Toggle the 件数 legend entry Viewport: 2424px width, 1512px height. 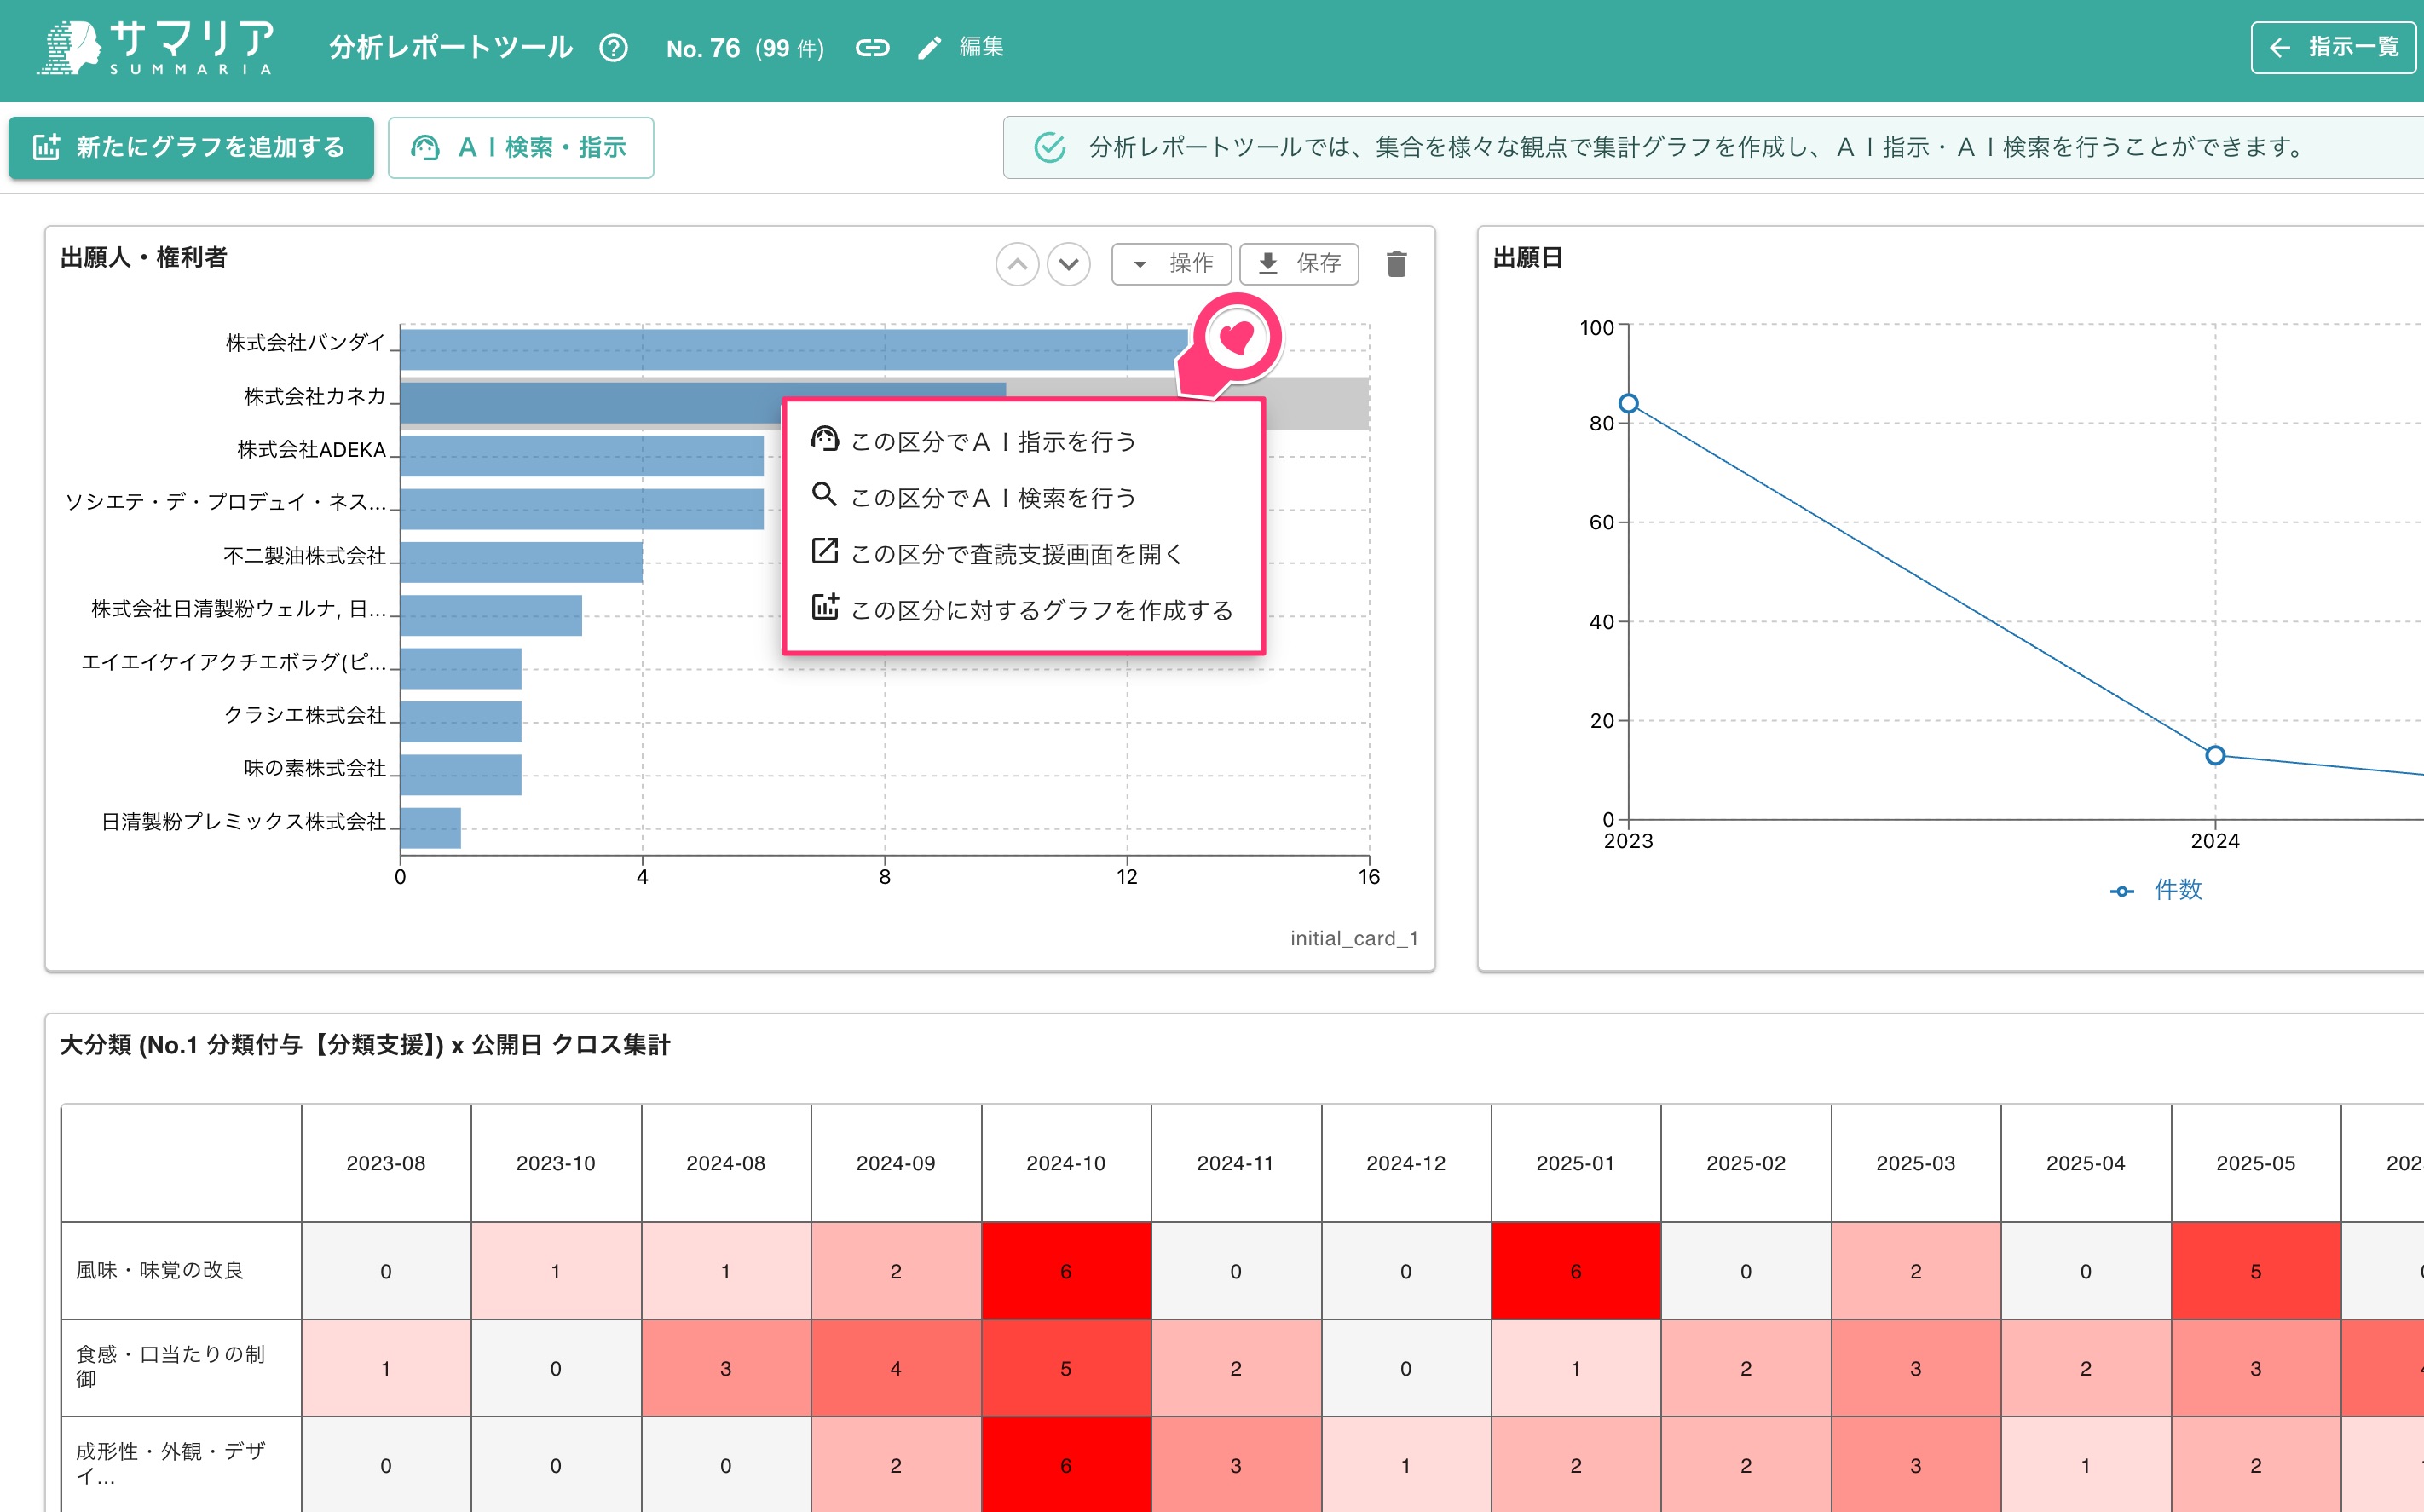click(2157, 890)
